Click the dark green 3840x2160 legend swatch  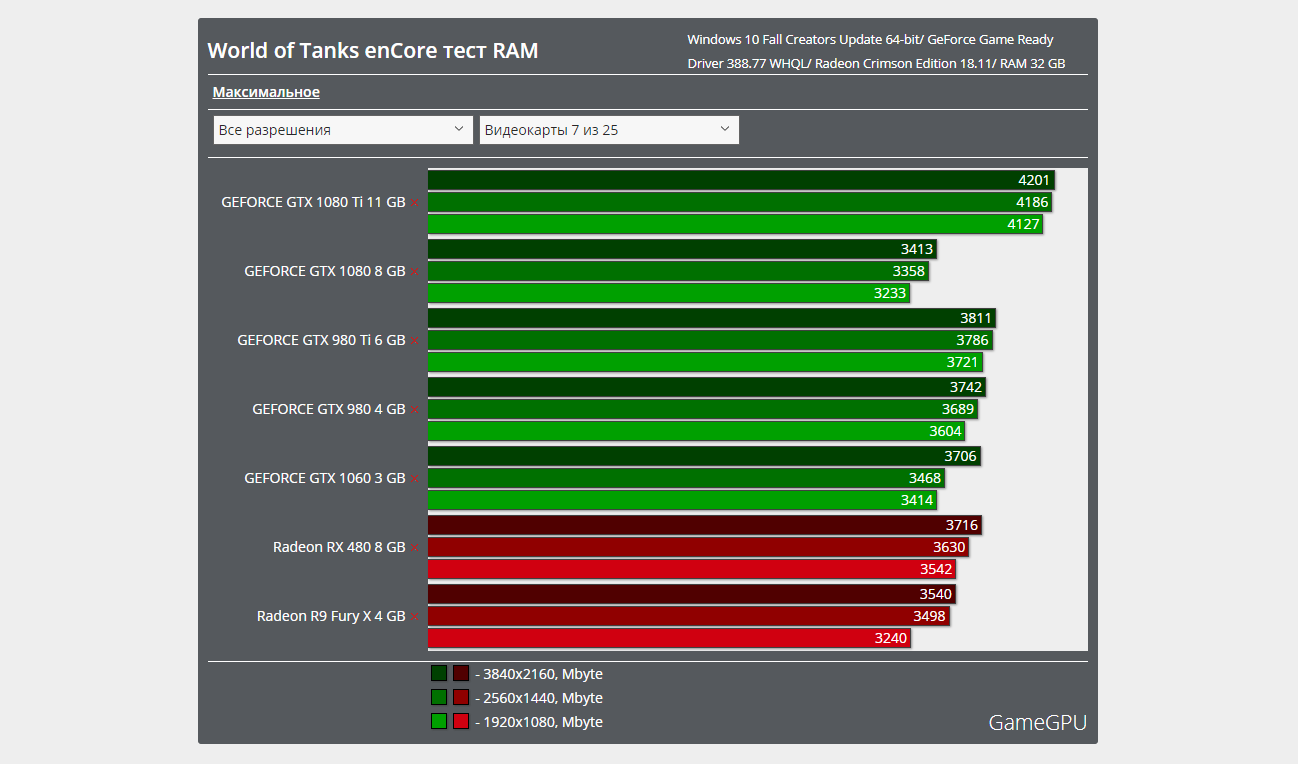[439, 673]
